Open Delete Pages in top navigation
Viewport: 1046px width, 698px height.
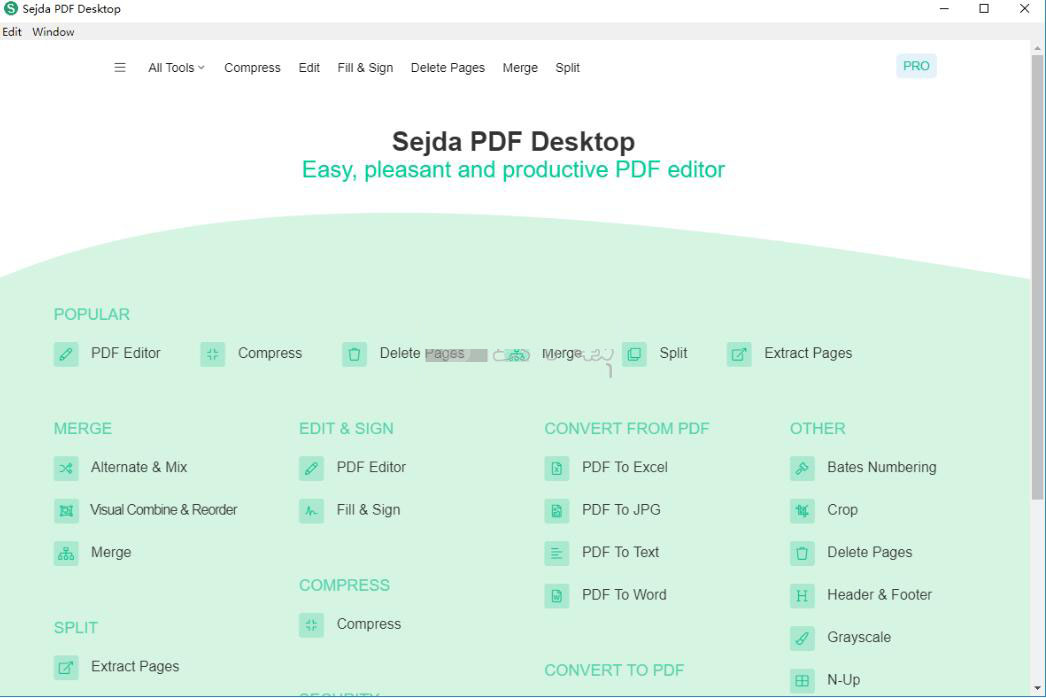448,67
